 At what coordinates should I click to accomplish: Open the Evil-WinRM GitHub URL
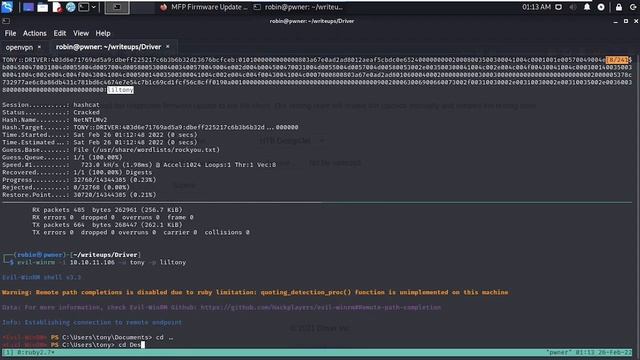(321, 307)
